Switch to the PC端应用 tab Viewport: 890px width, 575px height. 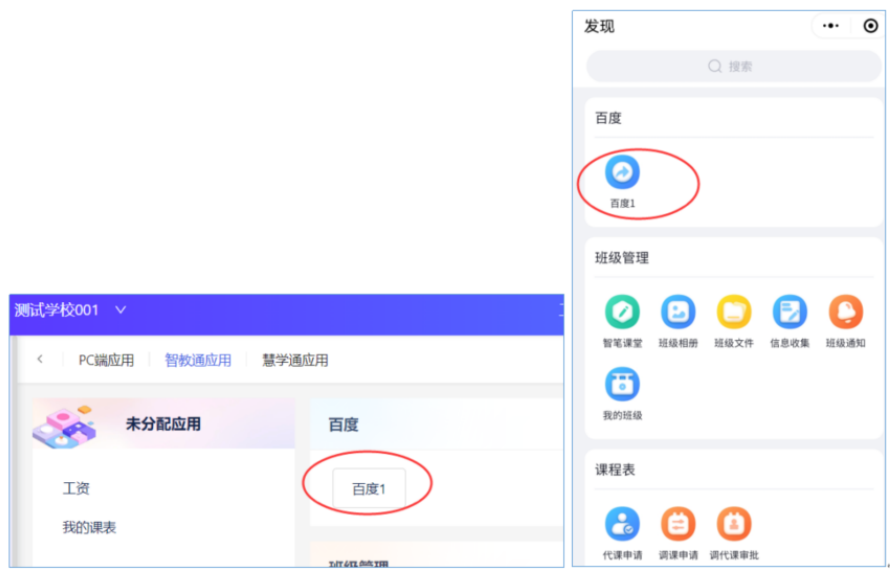point(106,360)
